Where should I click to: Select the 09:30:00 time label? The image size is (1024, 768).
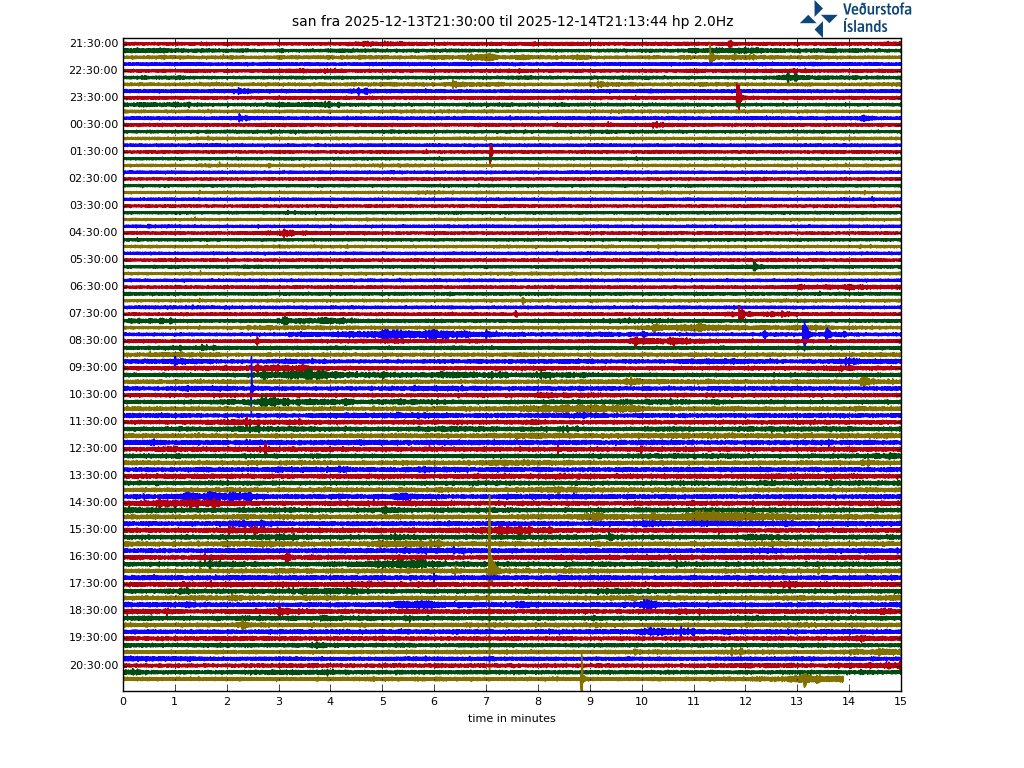pyautogui.click(x=94, y=368)
